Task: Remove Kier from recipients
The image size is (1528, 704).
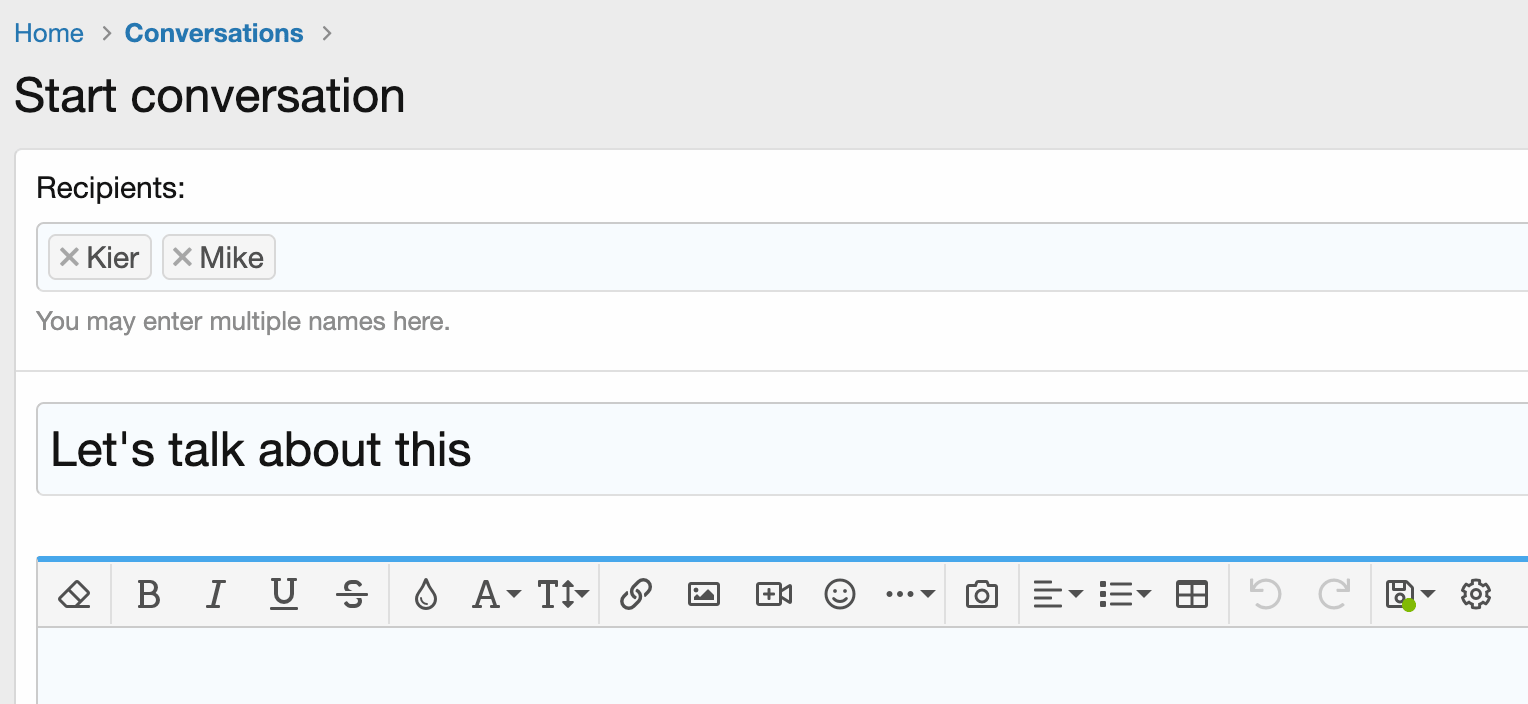Action: pos(69,257)
